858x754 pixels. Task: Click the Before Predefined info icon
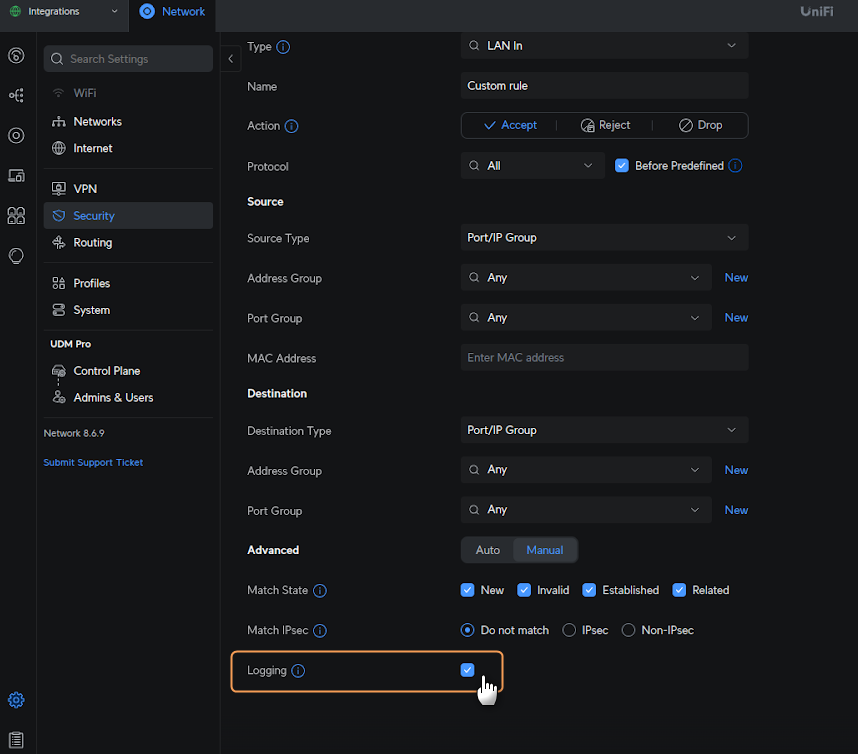tap(735, 166)
